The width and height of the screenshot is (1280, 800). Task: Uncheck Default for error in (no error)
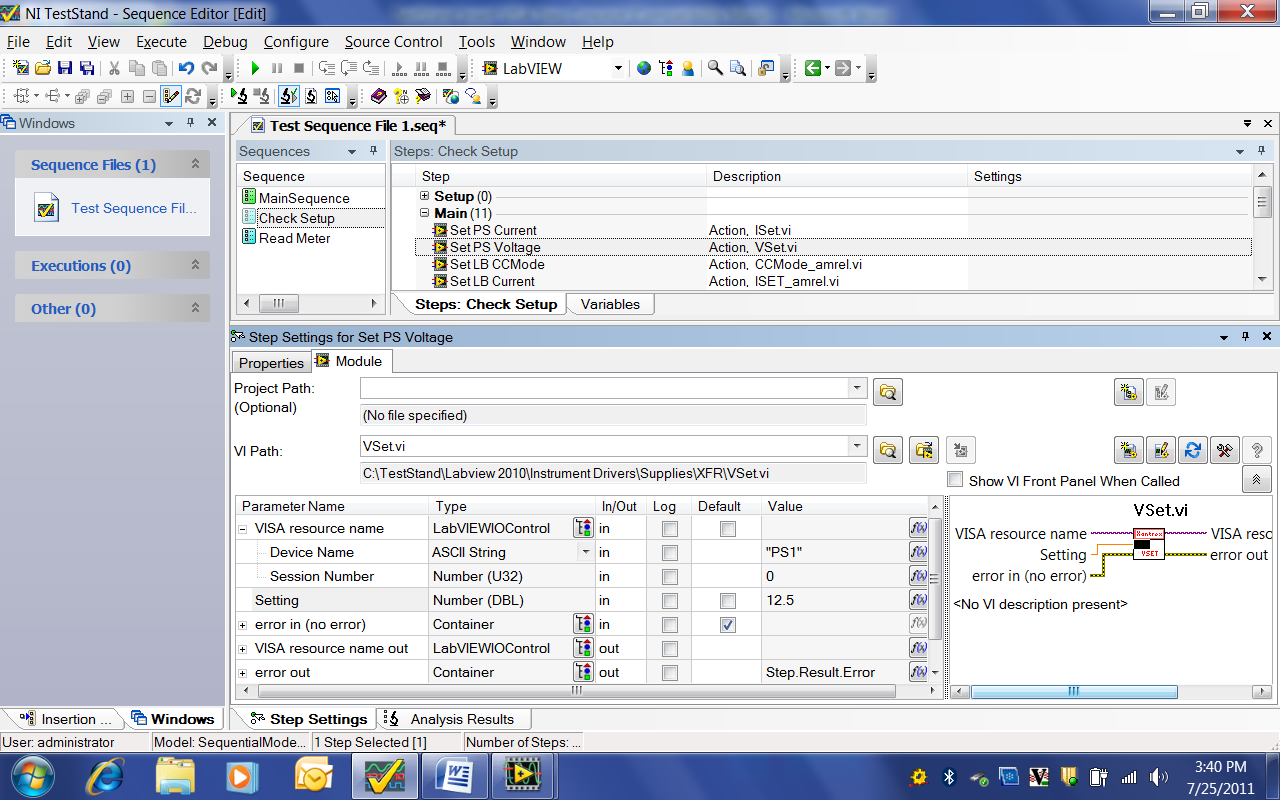click(728, 625)
